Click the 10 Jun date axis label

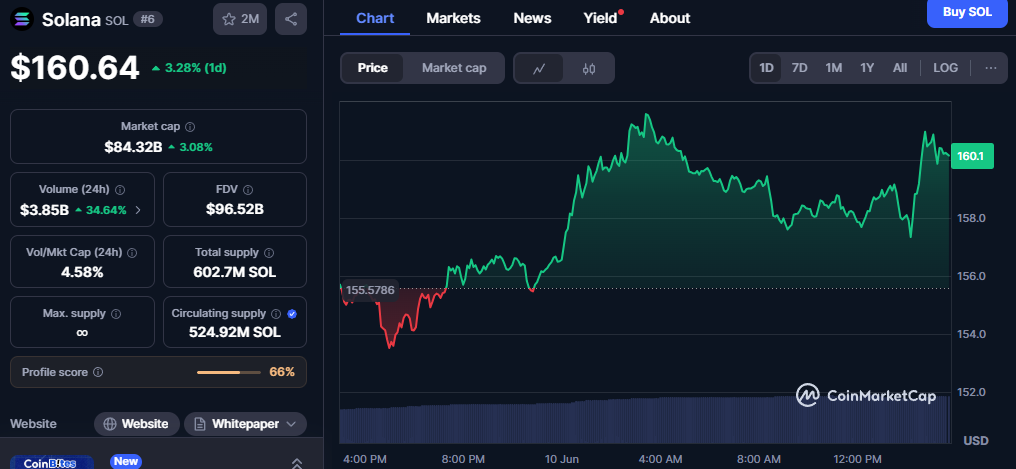pos(561,459)
